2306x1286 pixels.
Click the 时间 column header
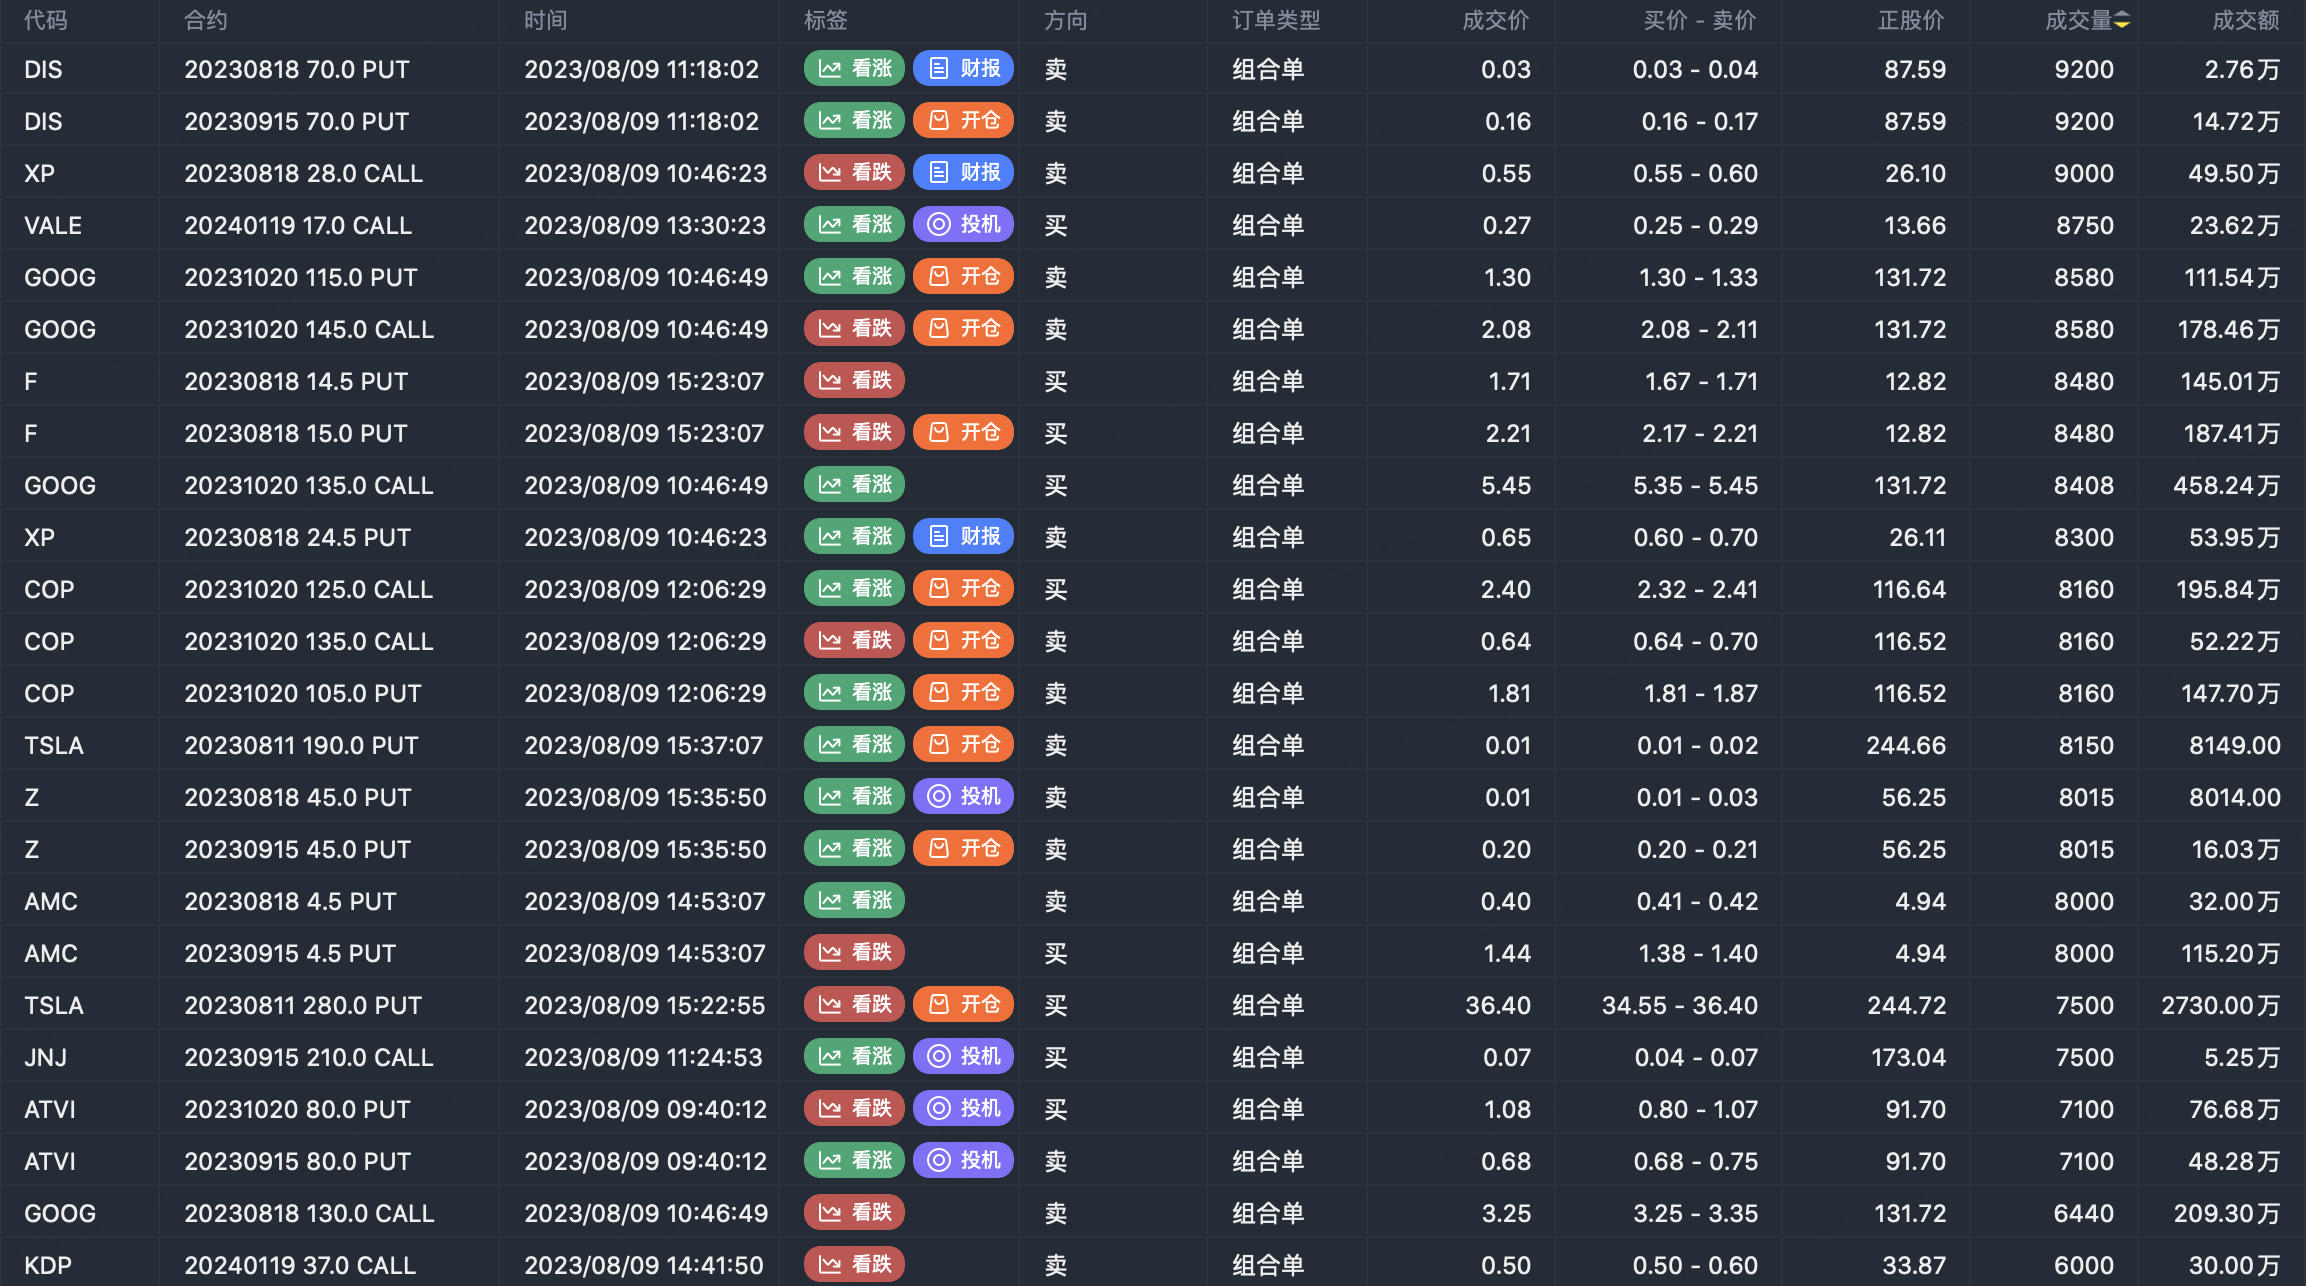click(546, 21)
